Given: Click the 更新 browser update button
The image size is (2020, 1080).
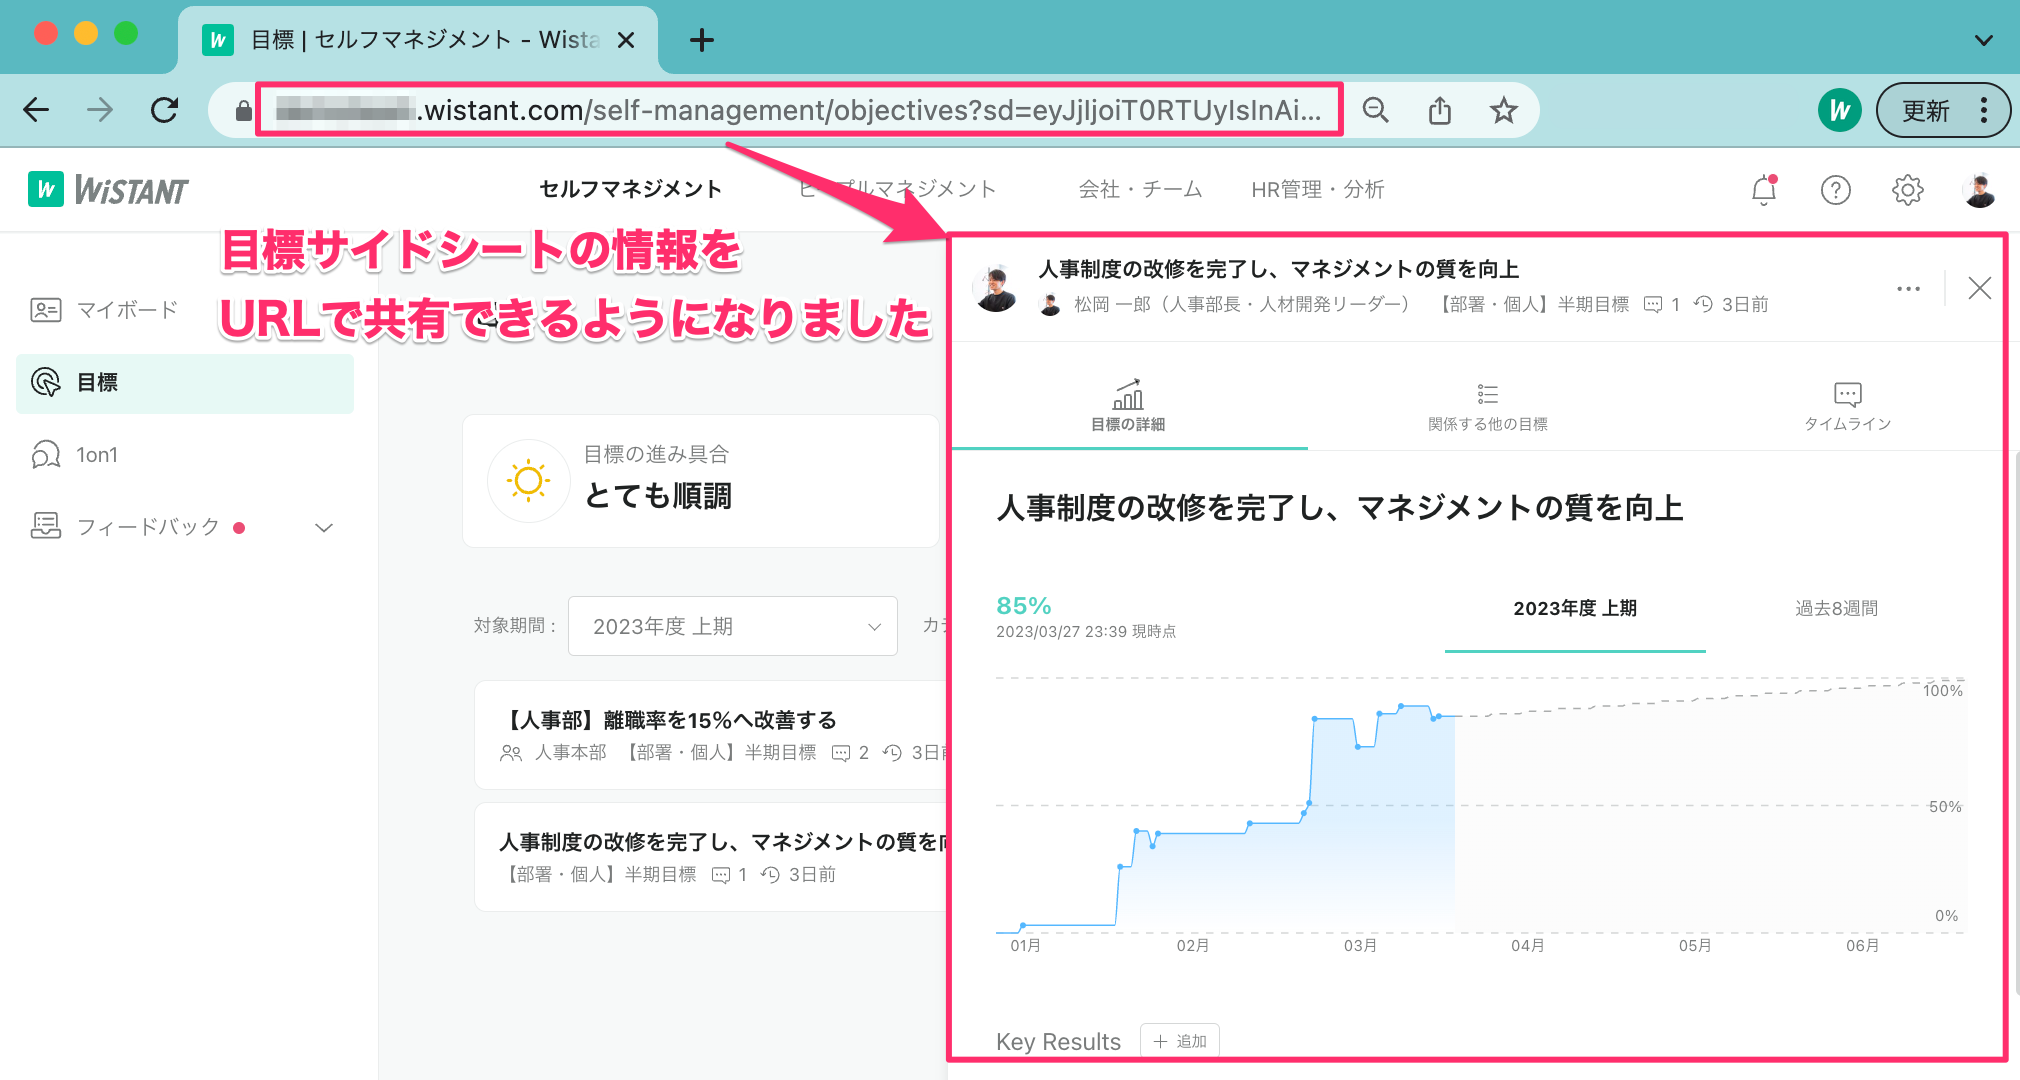Looking at the screenshot, I should [x=1925, y=111].
